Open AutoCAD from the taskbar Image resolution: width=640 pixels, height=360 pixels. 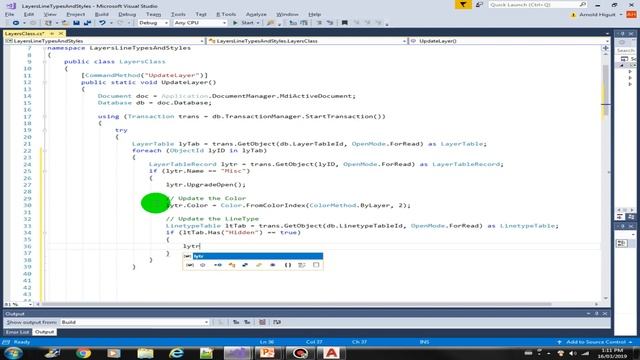coord(331,353)
